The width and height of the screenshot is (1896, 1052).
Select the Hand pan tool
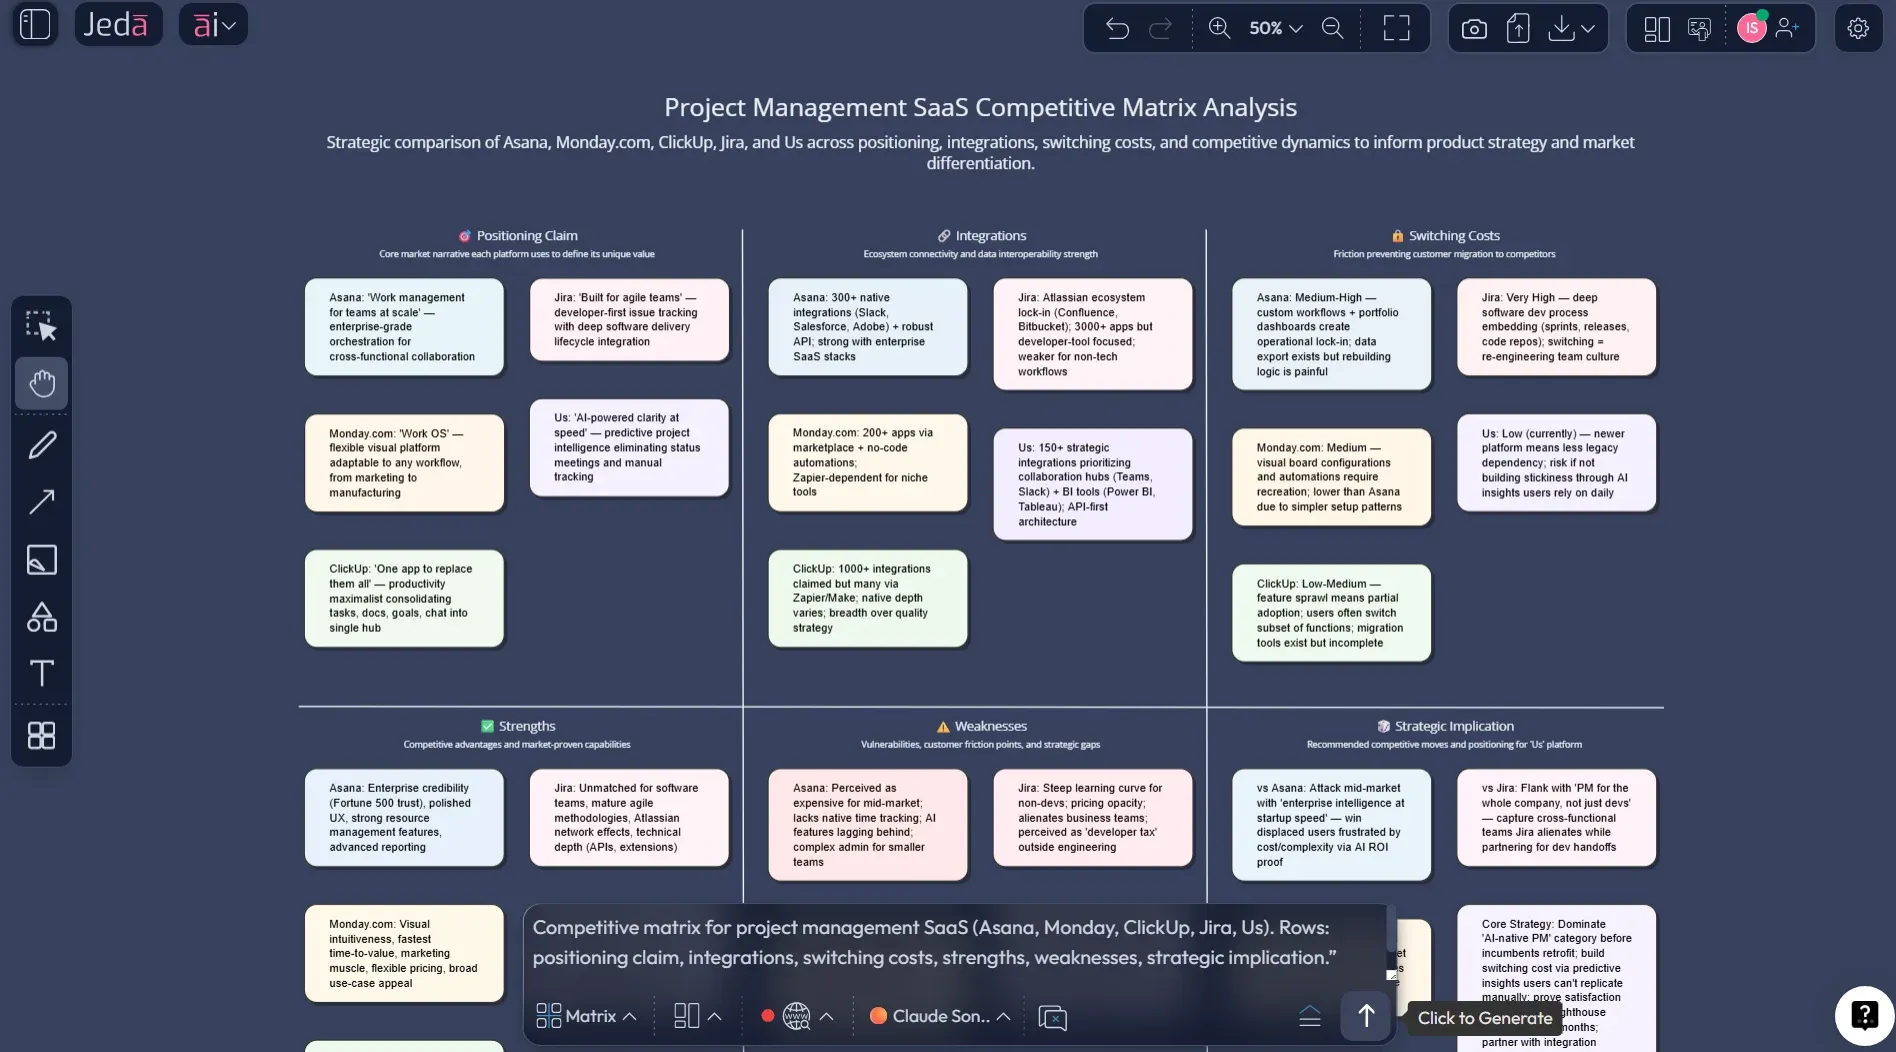pos(41,383)
